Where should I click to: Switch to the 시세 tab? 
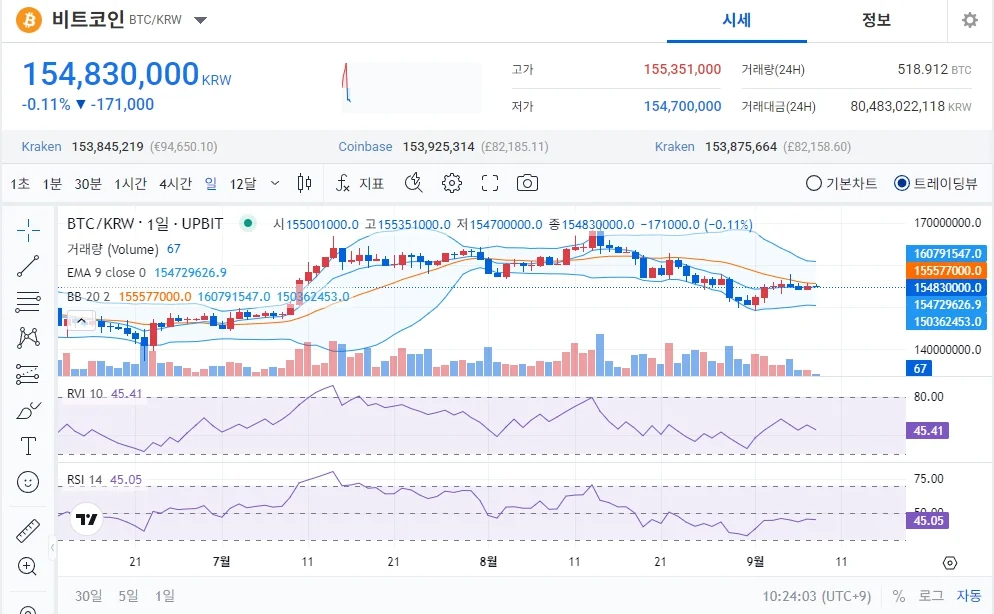737,20
